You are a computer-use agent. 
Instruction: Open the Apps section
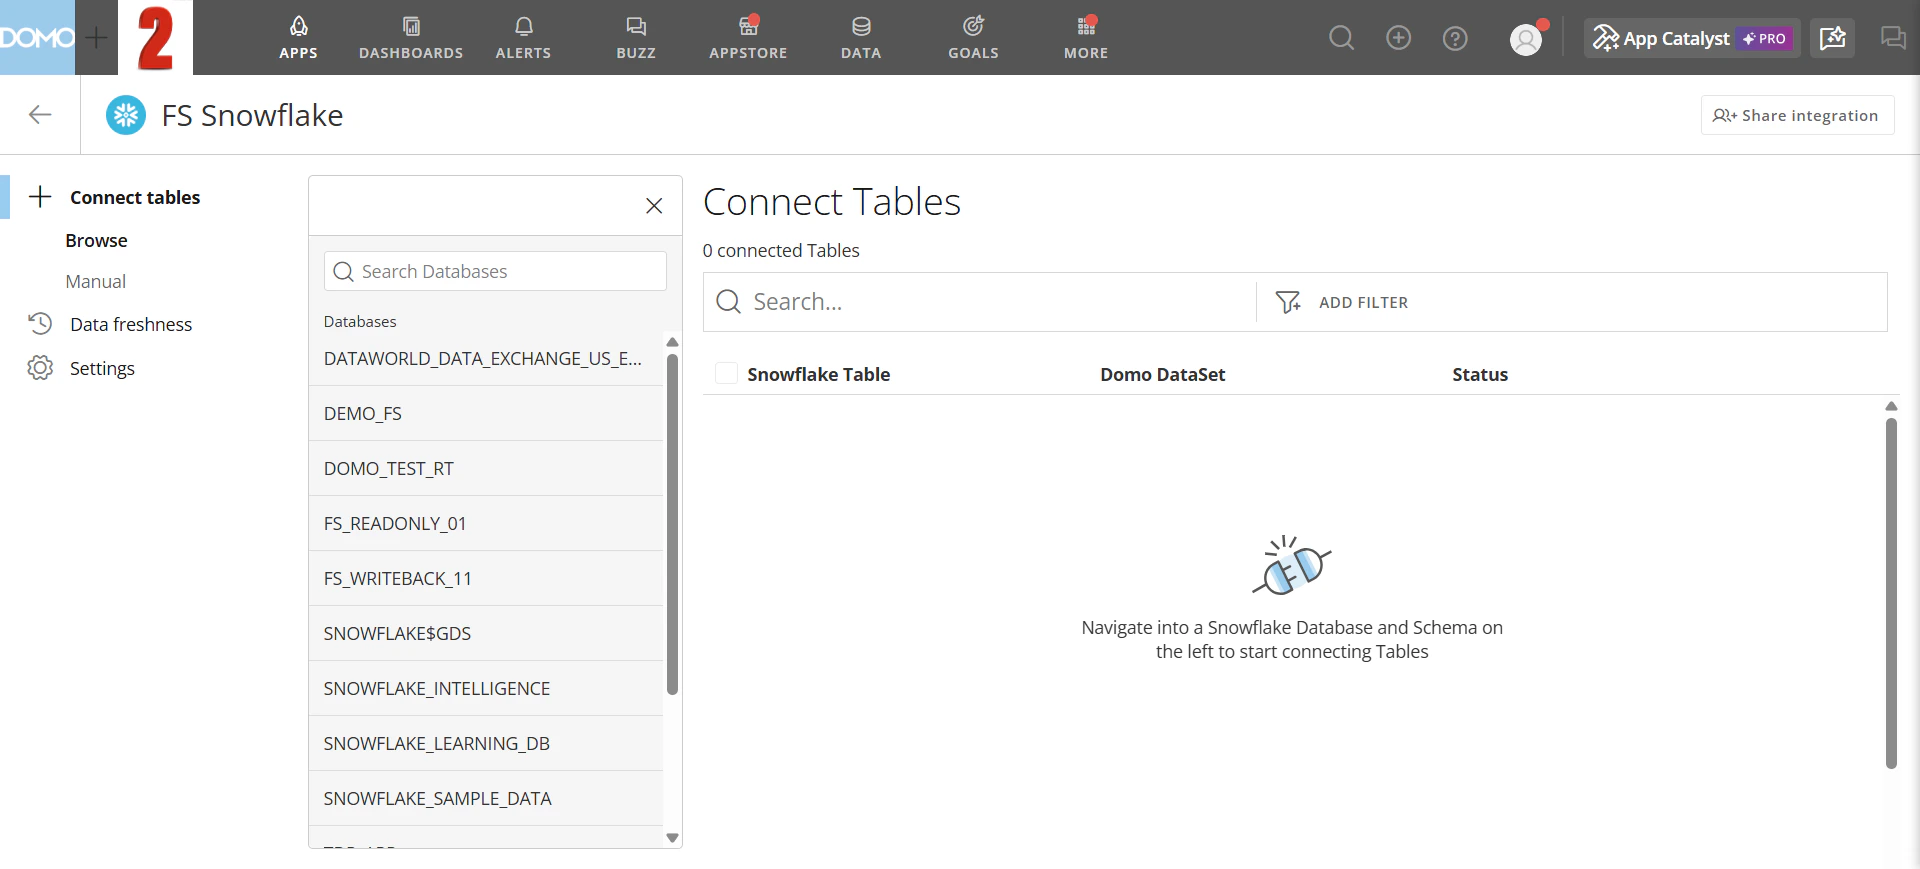[x=298, y=38]
